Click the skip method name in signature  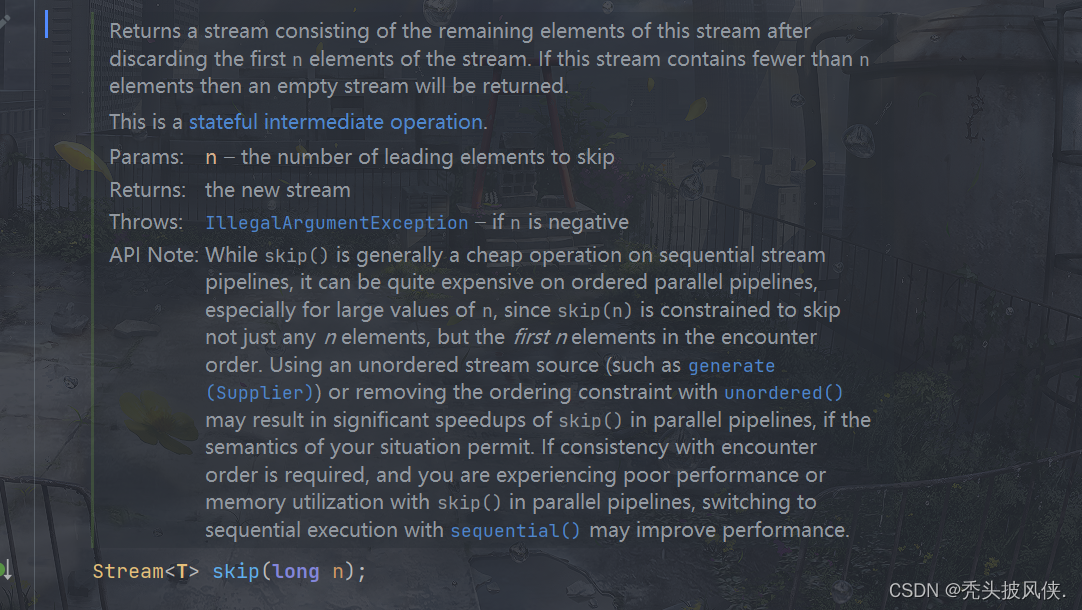(235, 571)
